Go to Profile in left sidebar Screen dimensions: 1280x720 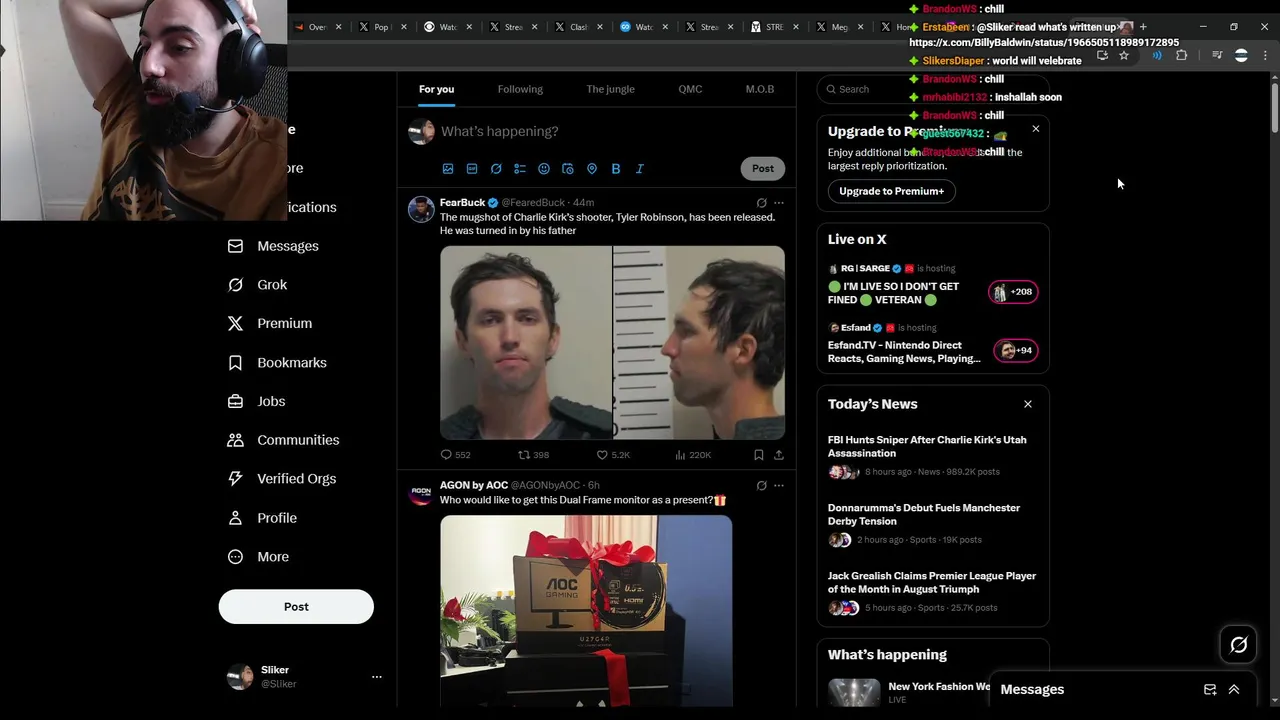coord(262,518)
